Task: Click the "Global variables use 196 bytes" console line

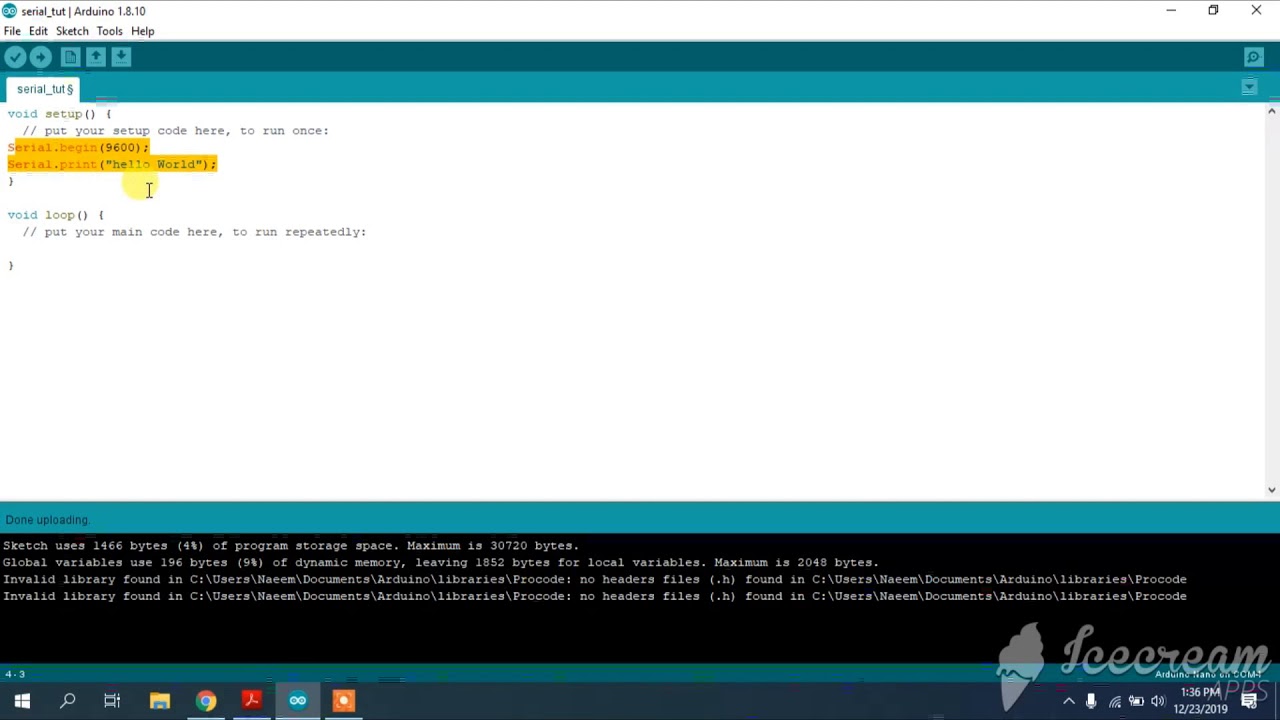Action: pos(441,563)
